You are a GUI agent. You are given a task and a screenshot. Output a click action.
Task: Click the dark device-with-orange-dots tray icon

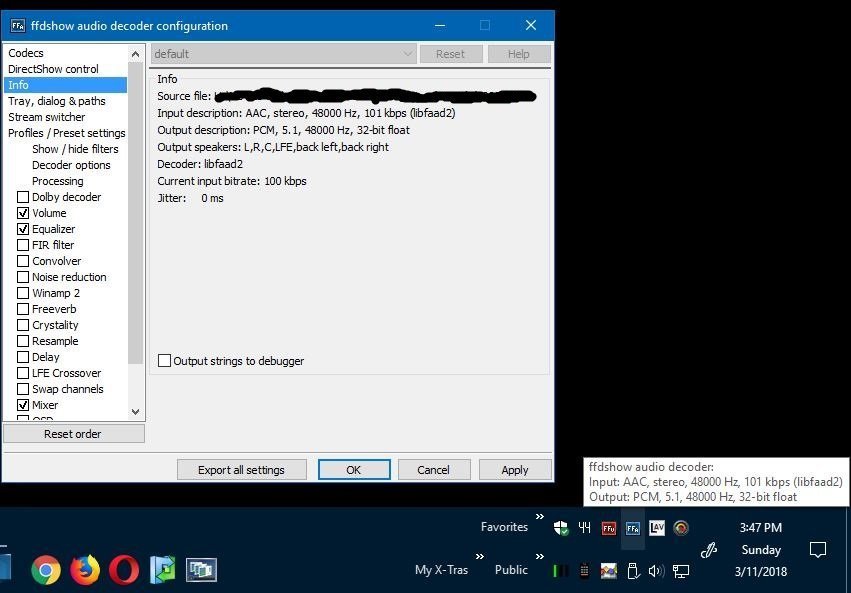click(x=585, y=571)
